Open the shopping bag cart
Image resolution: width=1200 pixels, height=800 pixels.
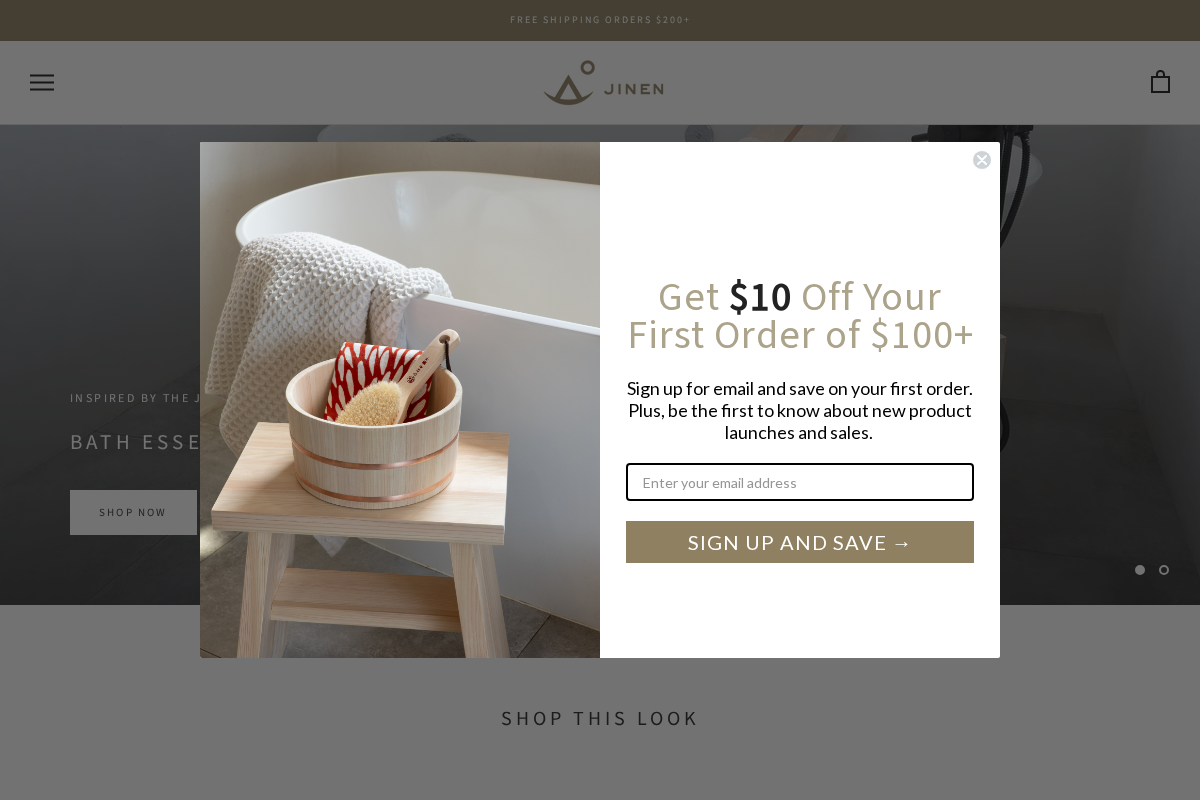(1160, 82)
